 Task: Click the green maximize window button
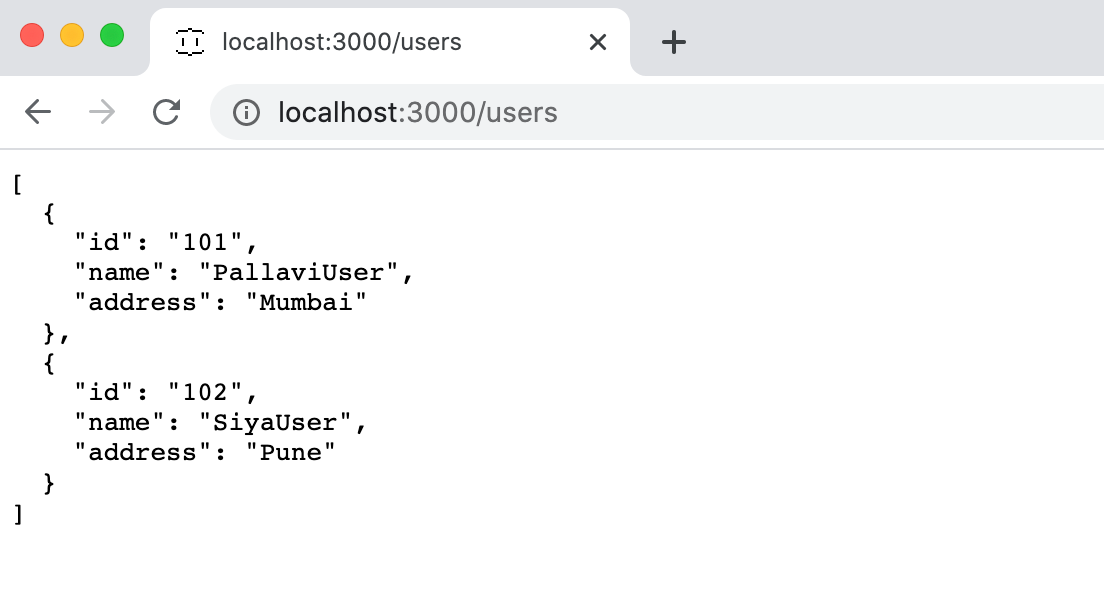[112, 33]
